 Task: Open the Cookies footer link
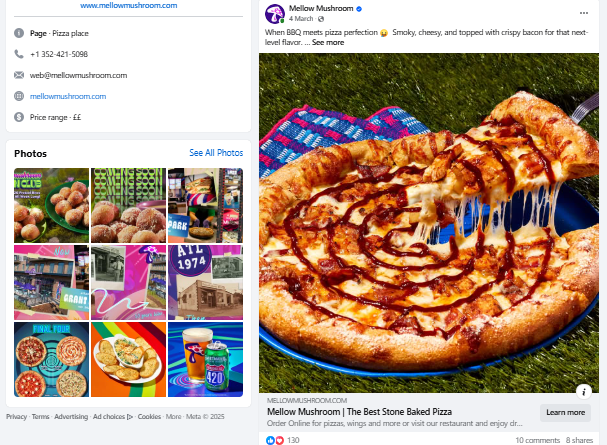149,416
